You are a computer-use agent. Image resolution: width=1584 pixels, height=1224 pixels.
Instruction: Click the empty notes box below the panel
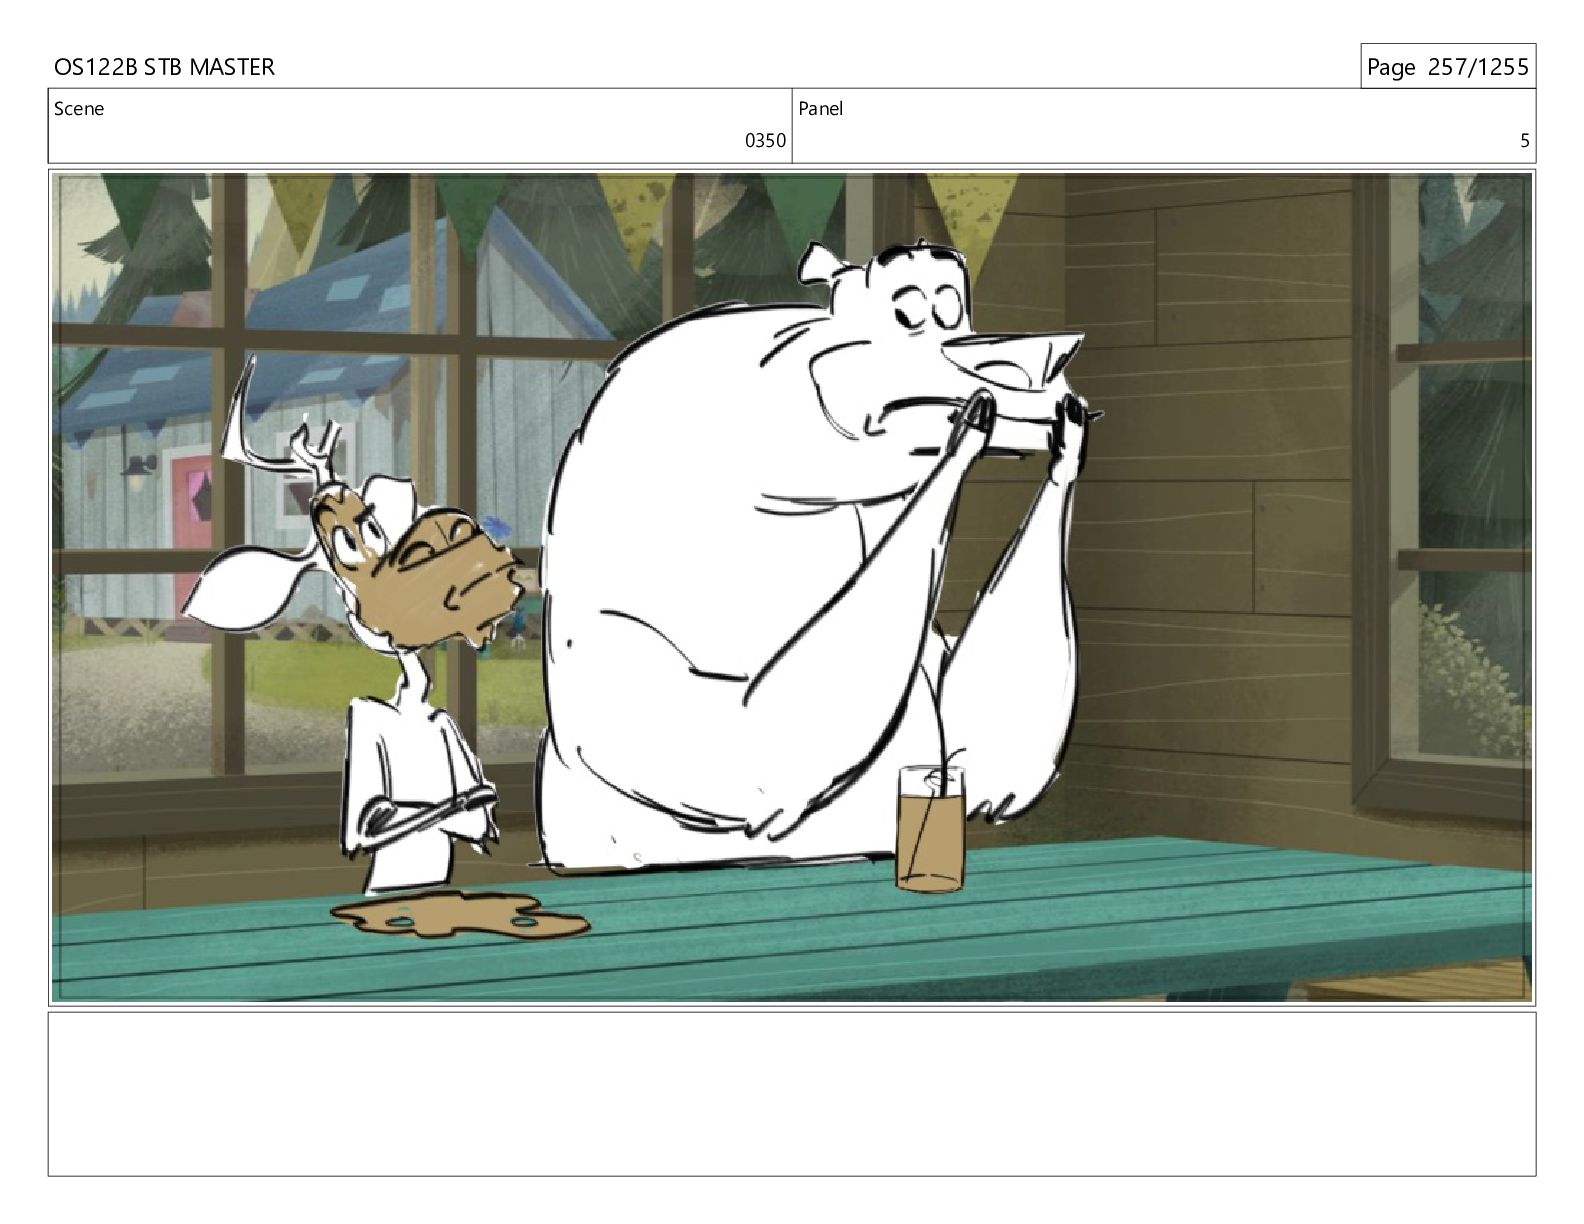(x=792, y=1094)
